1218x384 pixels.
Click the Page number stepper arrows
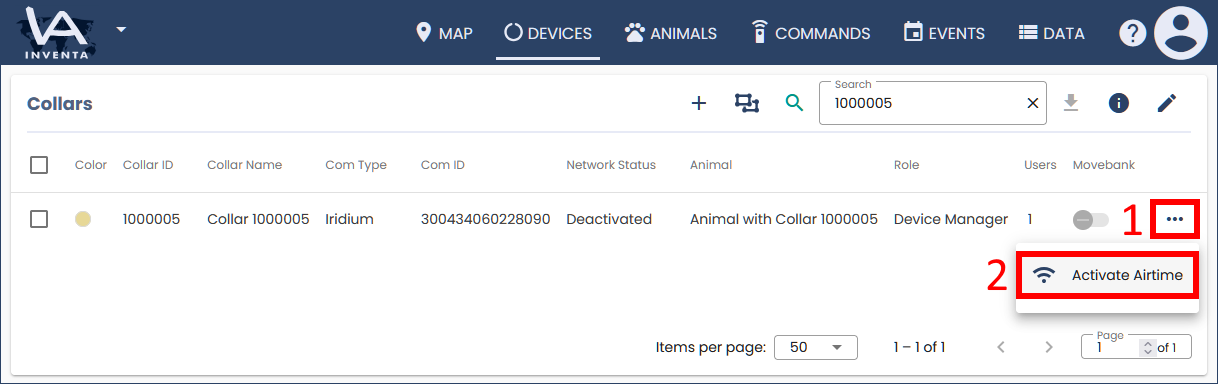(x=1147, y=348)
